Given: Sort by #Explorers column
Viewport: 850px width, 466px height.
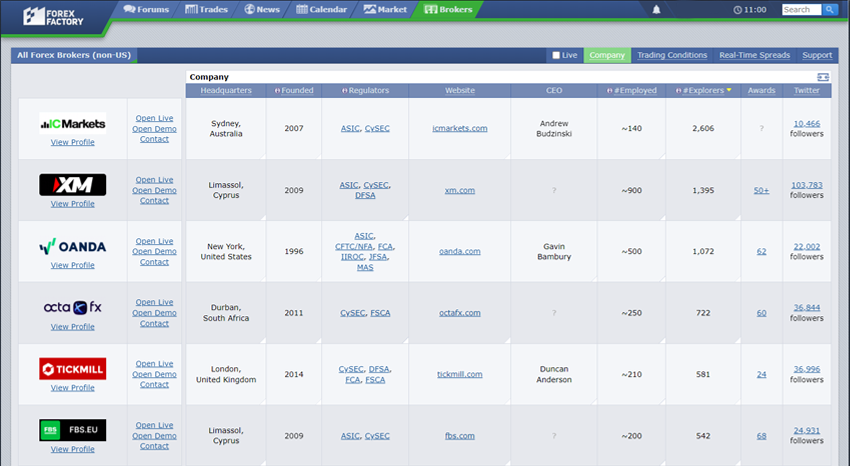Looking at the screenshot, I should (703, 90).
